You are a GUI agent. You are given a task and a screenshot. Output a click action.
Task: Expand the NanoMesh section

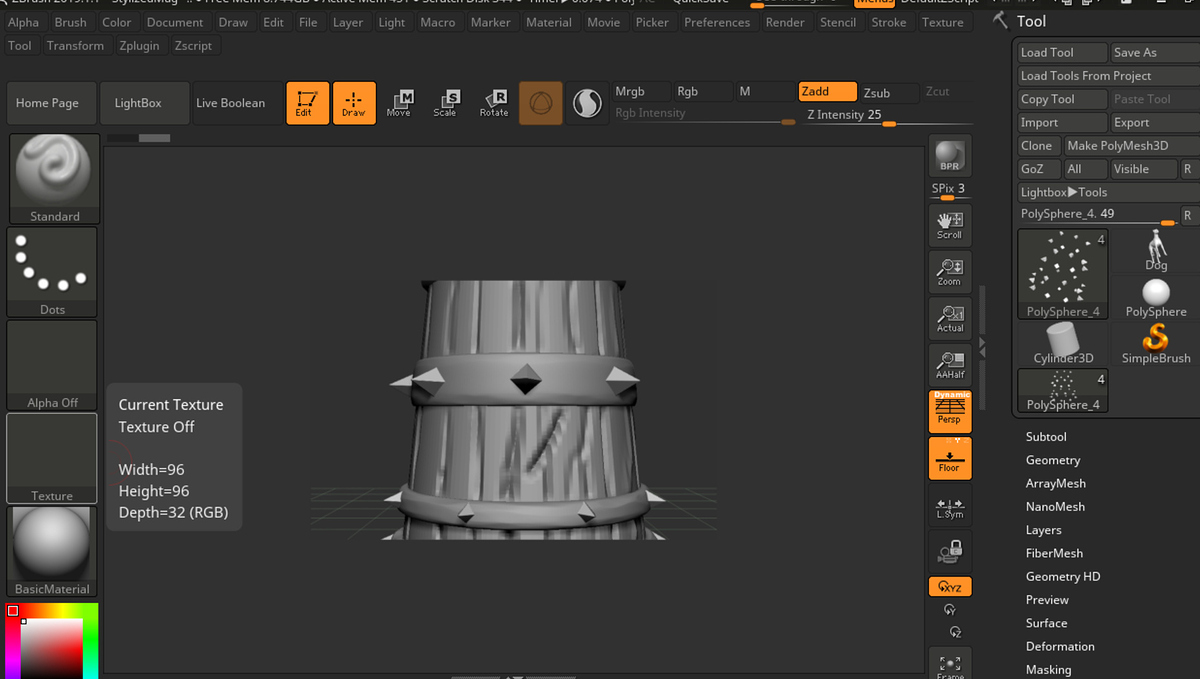[x=1055, y=507]
